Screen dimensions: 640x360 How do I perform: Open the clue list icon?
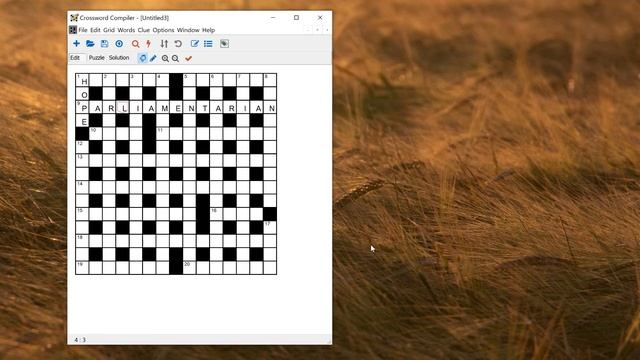pyautogui.click(x=208, y=44)
